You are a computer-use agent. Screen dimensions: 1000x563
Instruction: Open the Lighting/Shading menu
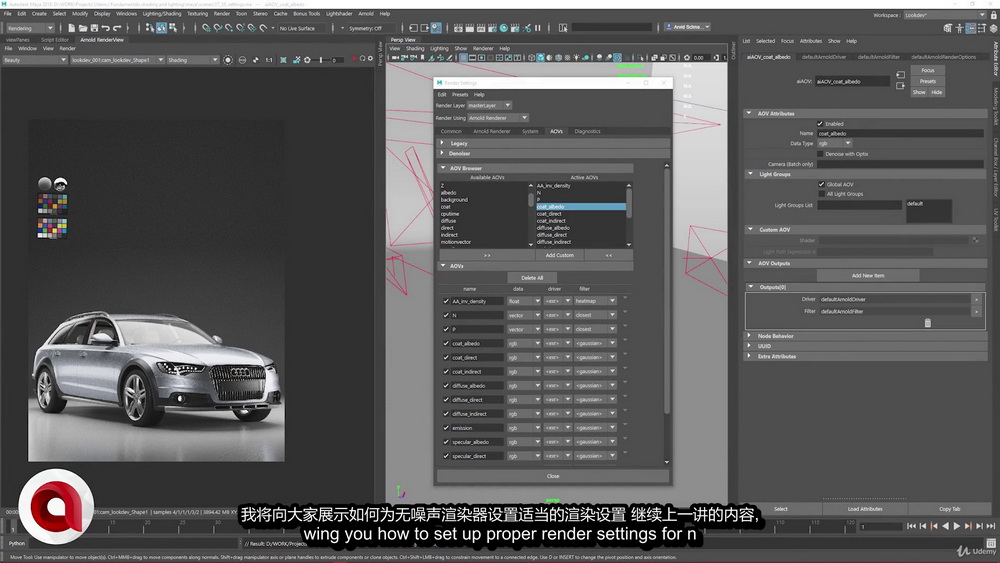tap(161, 13)
